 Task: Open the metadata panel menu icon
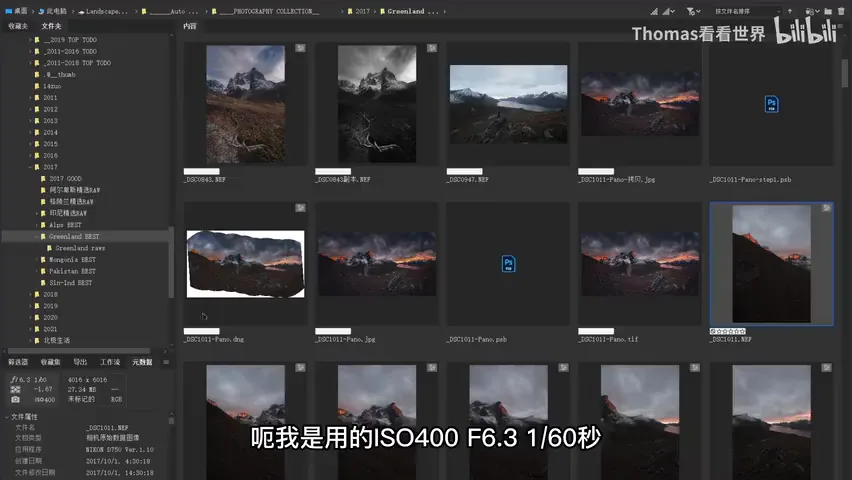(166, 362)
